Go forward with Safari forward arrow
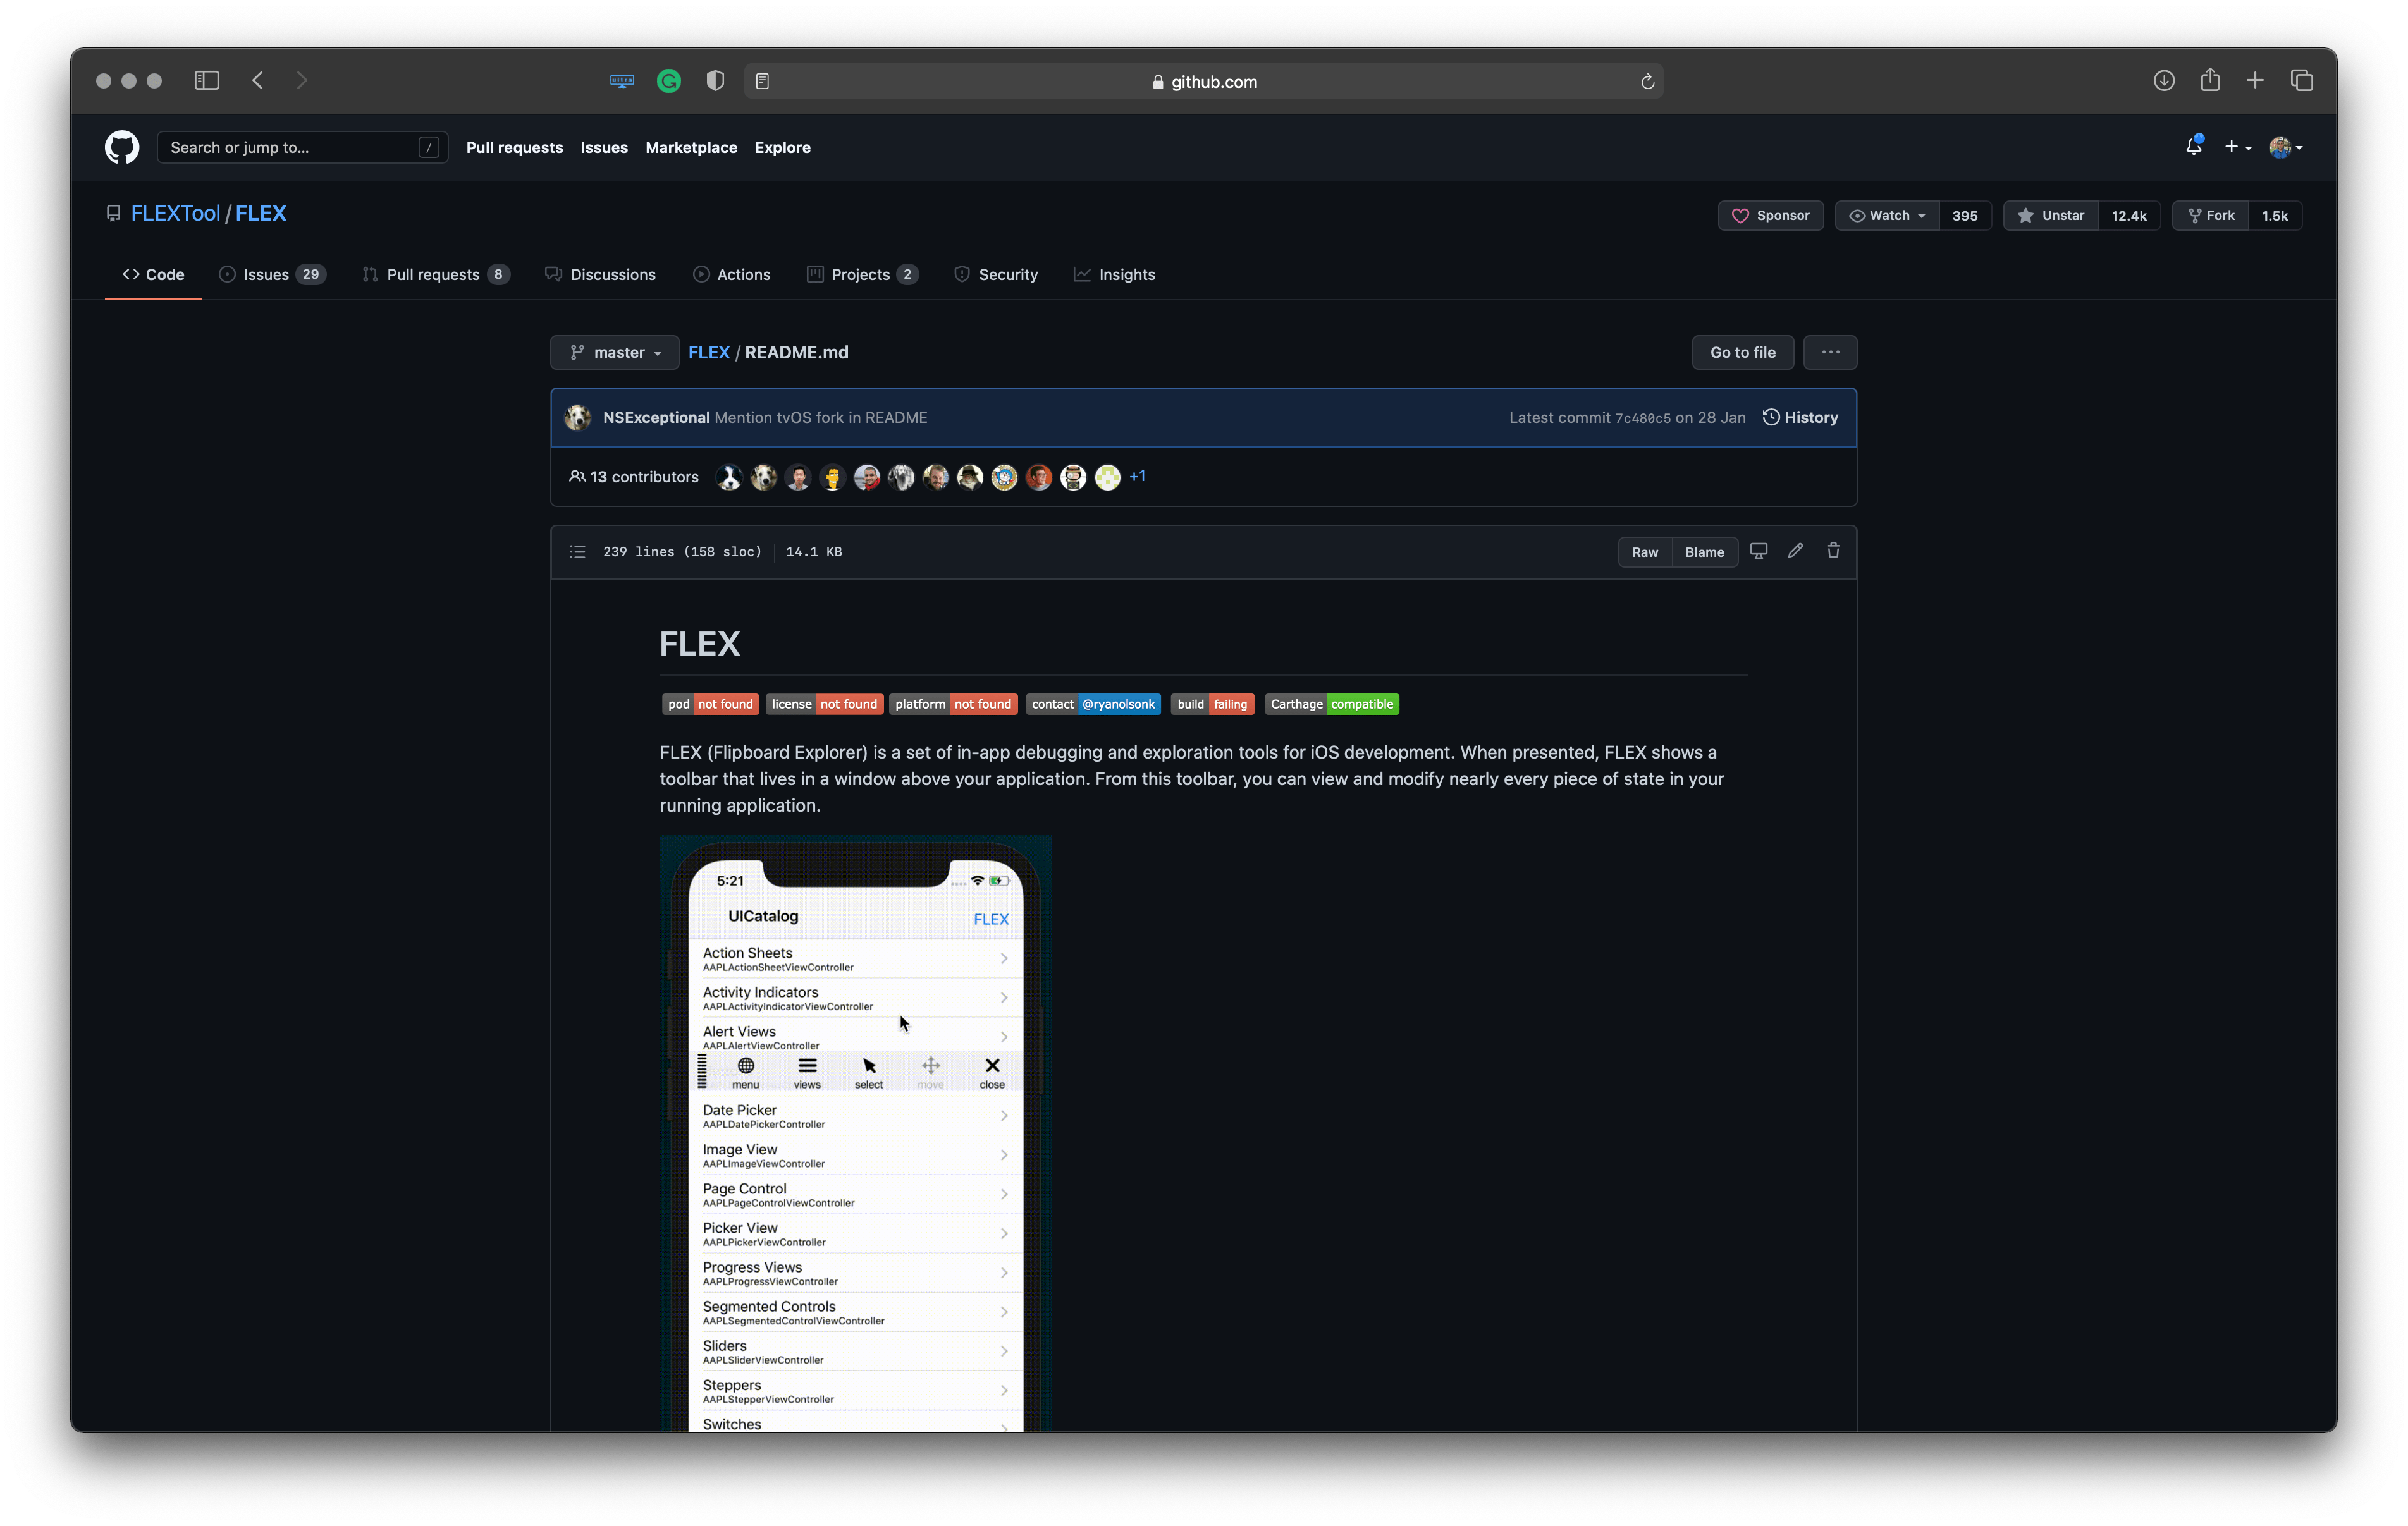2408x1526 pixels. point(302,80)
